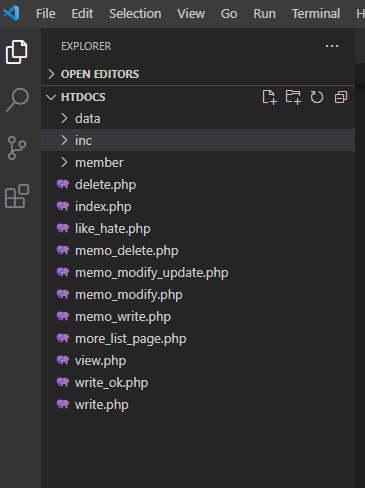Click PHP icon beside write.php
This screenshot has height=488, width=365.
point(63,404)
